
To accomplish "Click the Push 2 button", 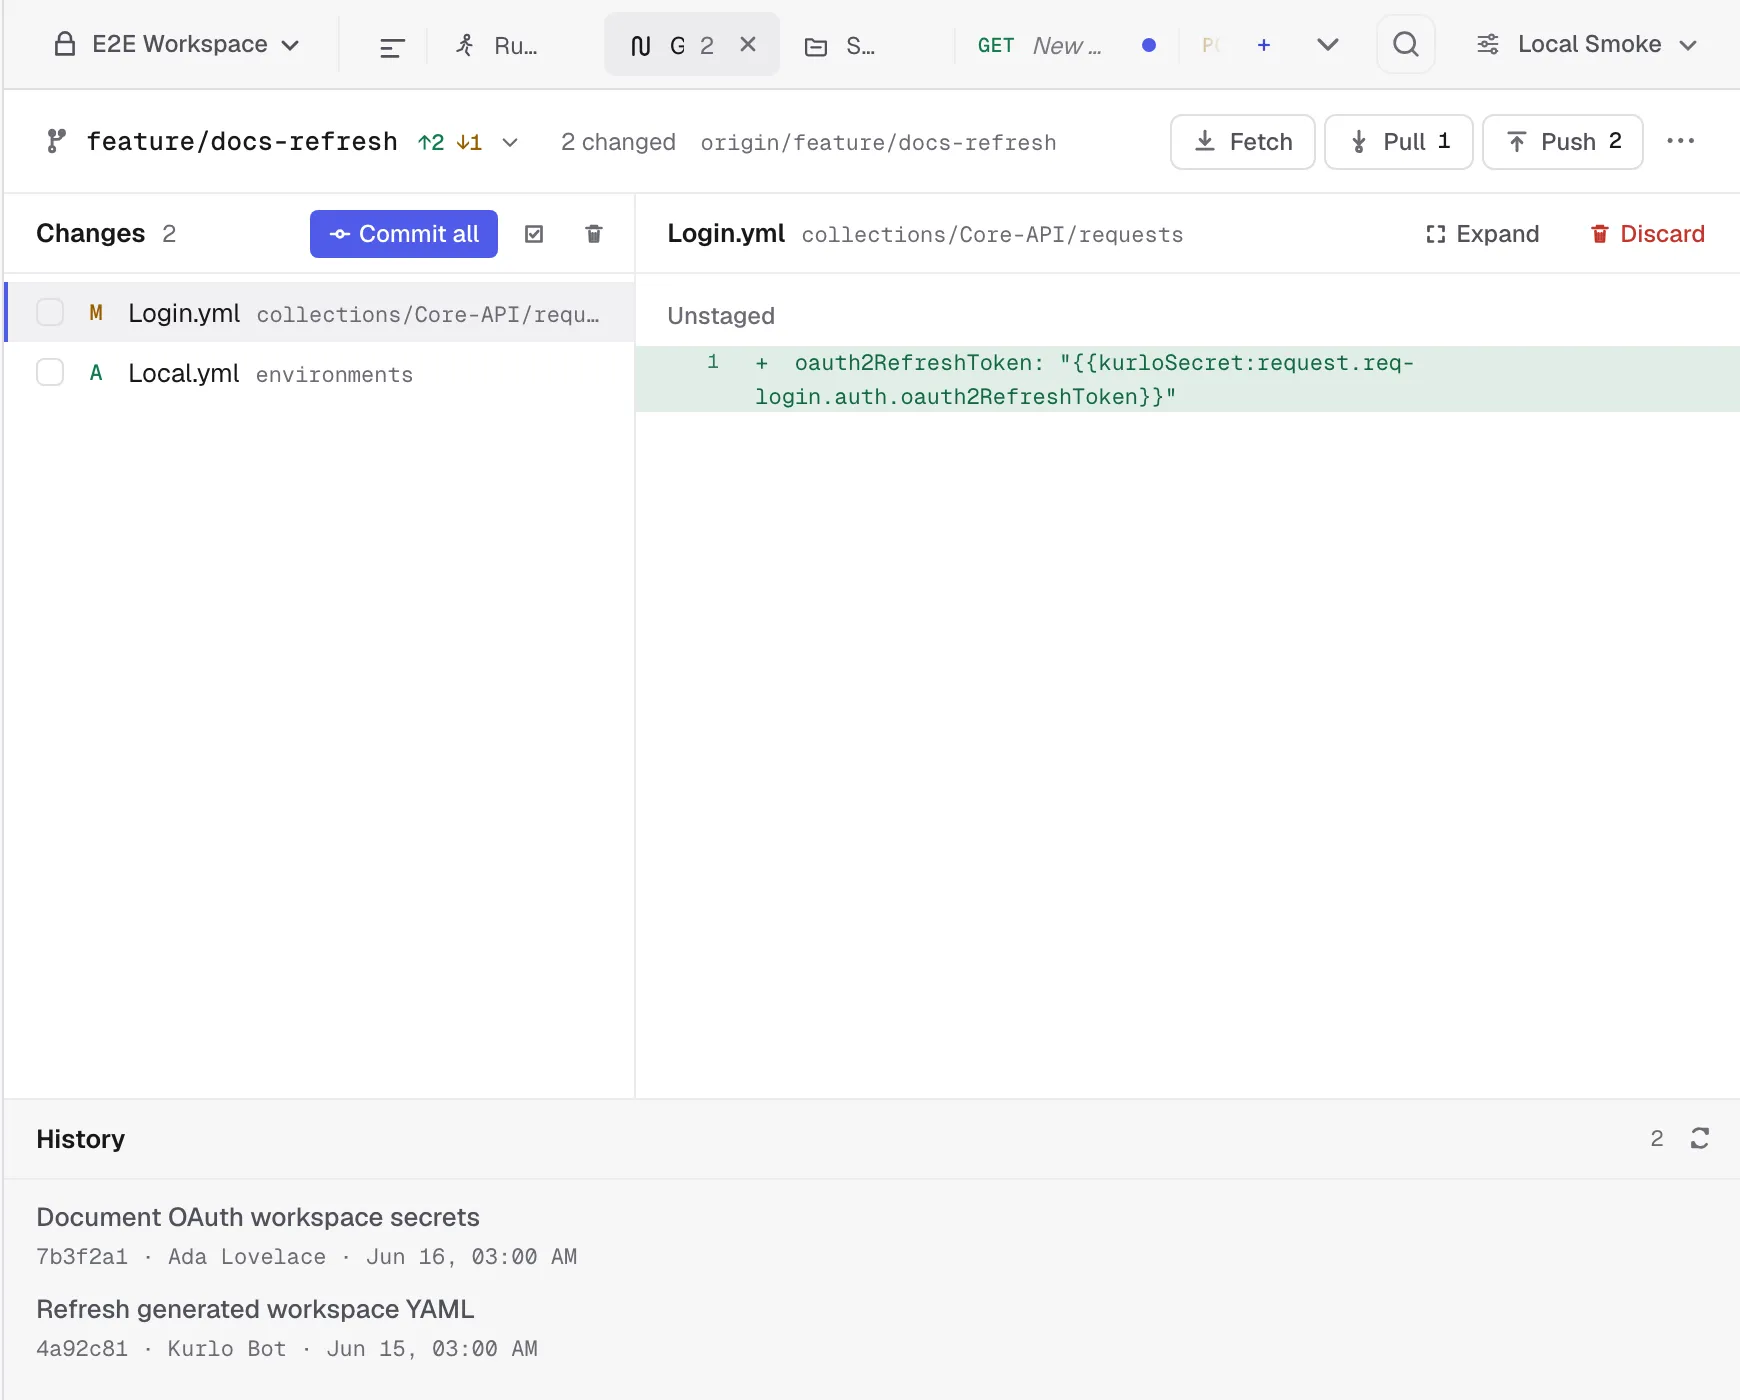I will pos(1563,142).
